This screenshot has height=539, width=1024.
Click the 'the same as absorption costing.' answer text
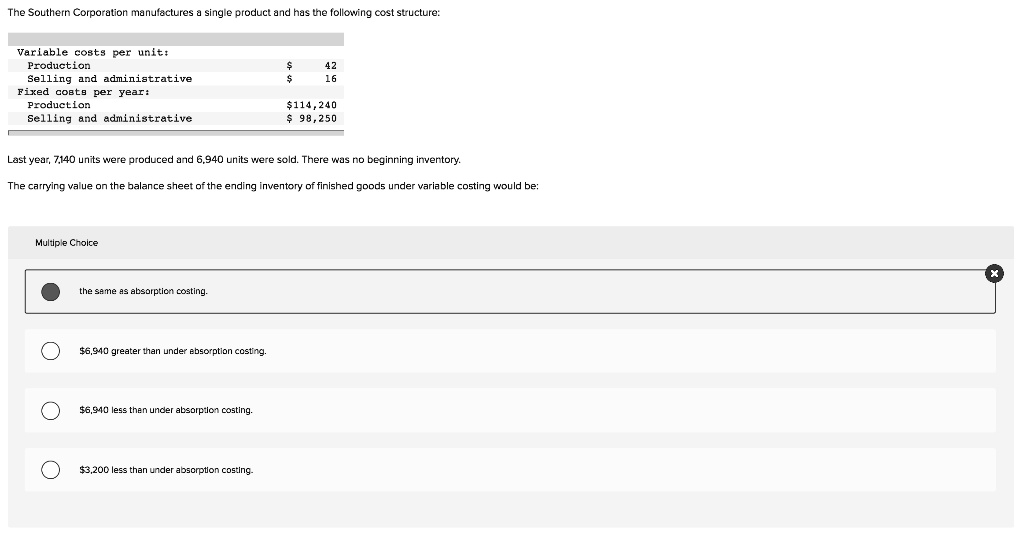point(143,291)
